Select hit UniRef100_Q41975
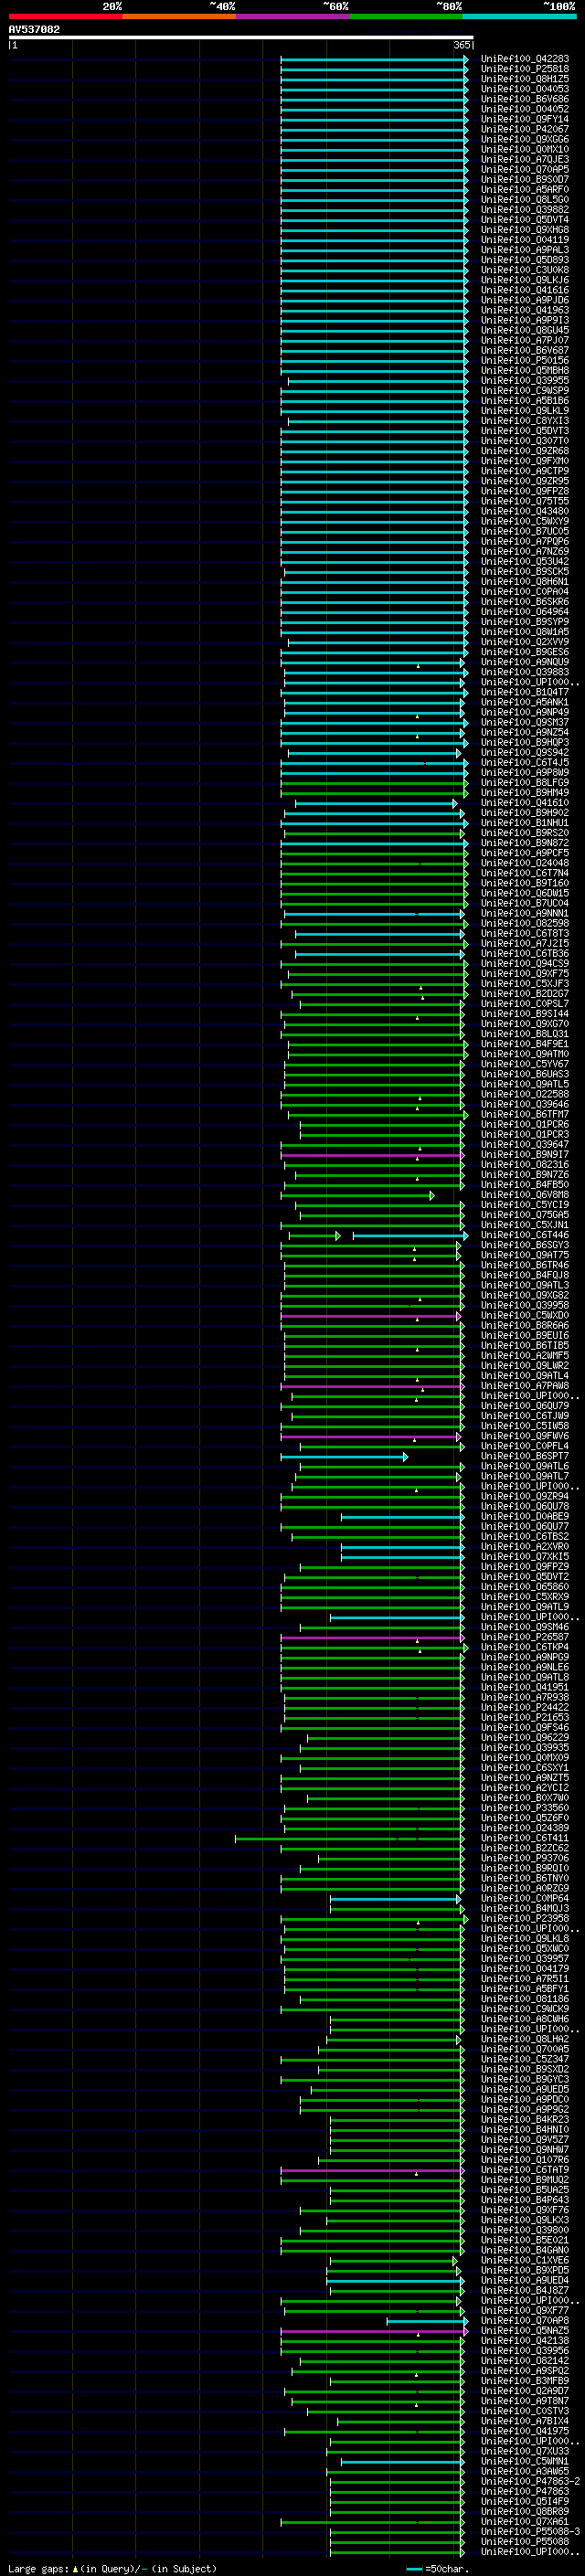The height and width of the screenshot is (2576, 585). pos(525,2431)
